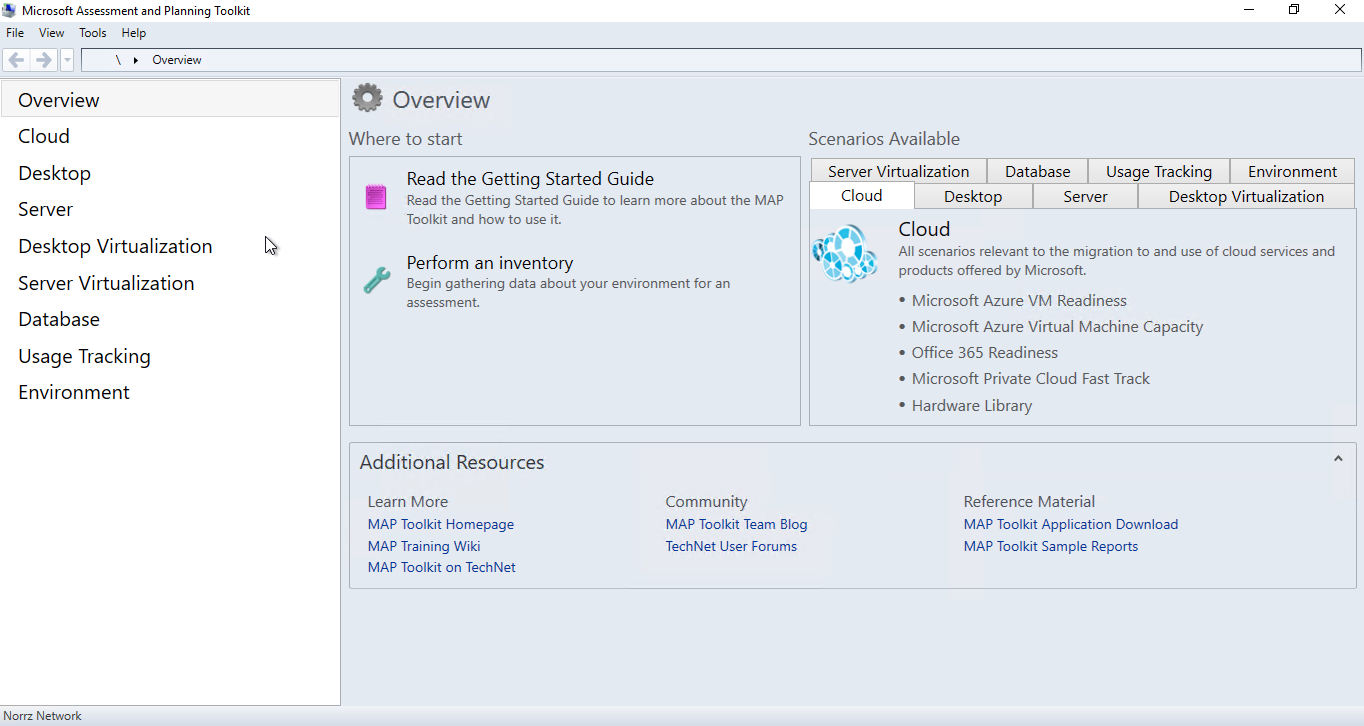Open the MAP Toolkit Homepage link
The width and height of the screenshot is (1364, 726).
pos(440,524)
